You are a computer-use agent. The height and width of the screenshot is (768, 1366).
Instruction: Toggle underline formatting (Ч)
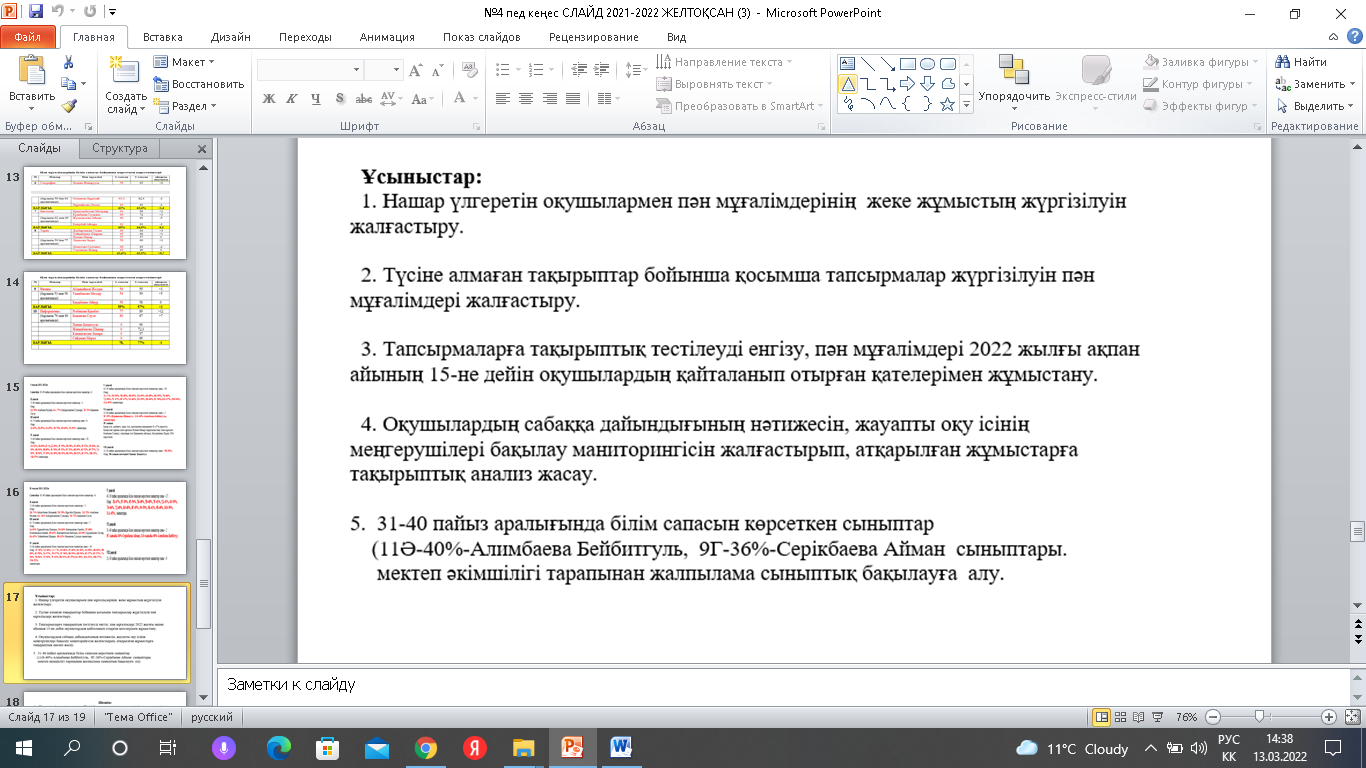pyautogui.click(x=315, y=98)
